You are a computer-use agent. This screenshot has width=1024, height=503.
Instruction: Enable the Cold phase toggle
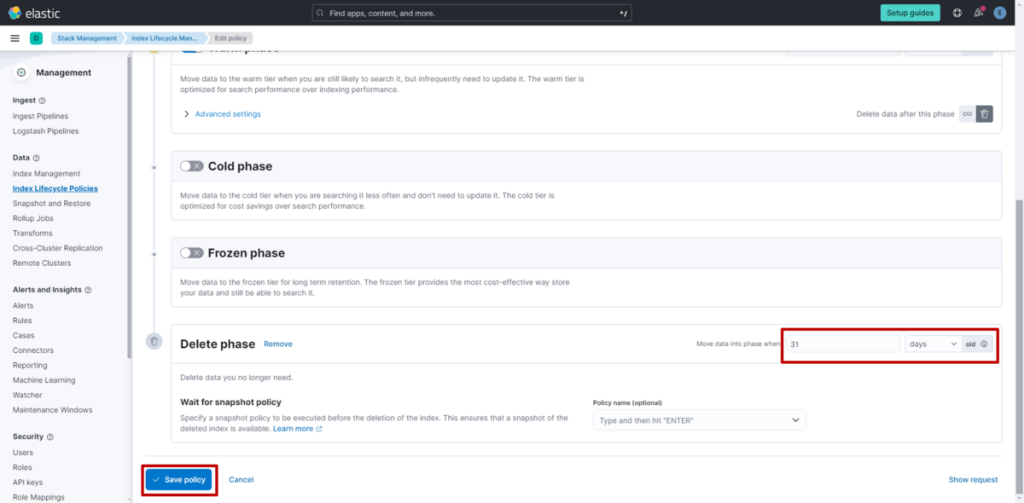tap(191, 166)
